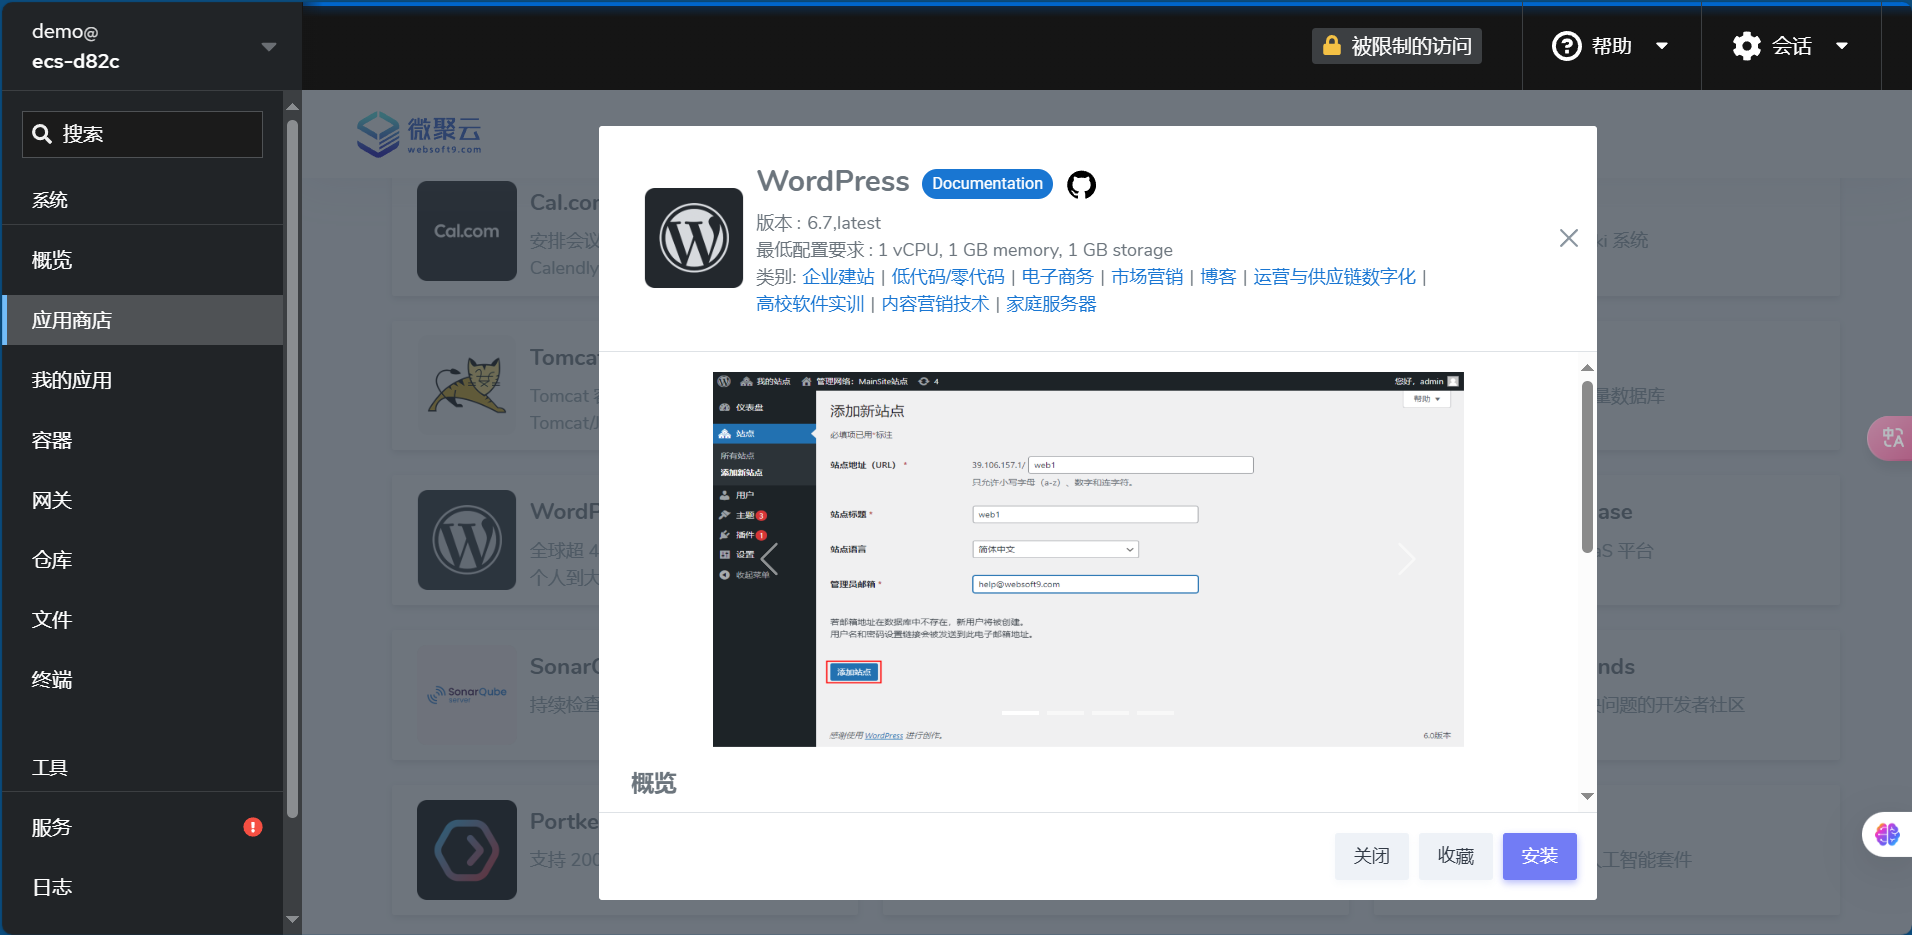Show the previous screenshot in carousel
Screen dimensions: 1912x935
[769, 559]
